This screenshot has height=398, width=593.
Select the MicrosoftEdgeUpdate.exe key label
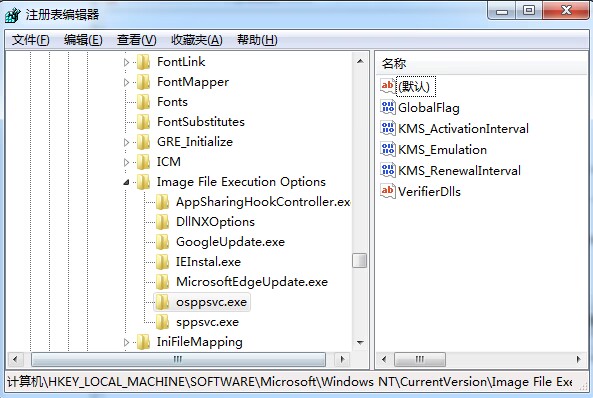[x=252, y=282]
